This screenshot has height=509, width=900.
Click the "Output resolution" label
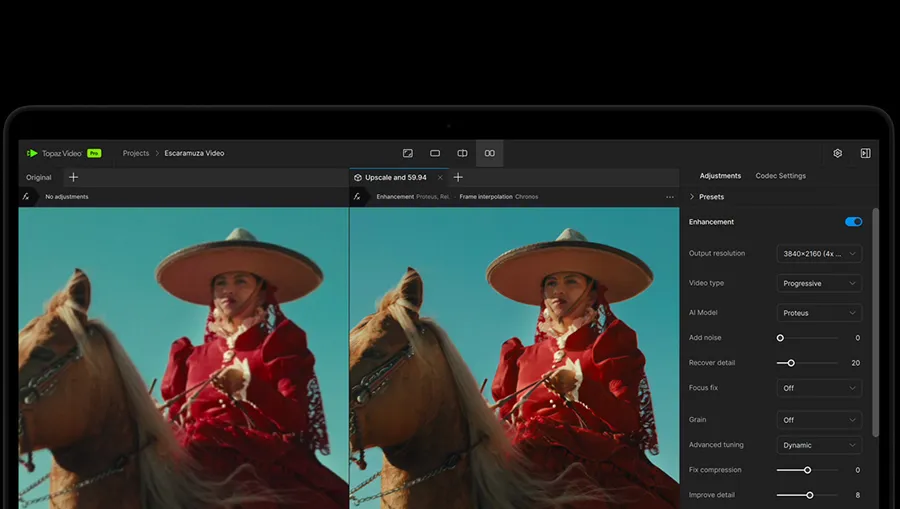[717, 253]
